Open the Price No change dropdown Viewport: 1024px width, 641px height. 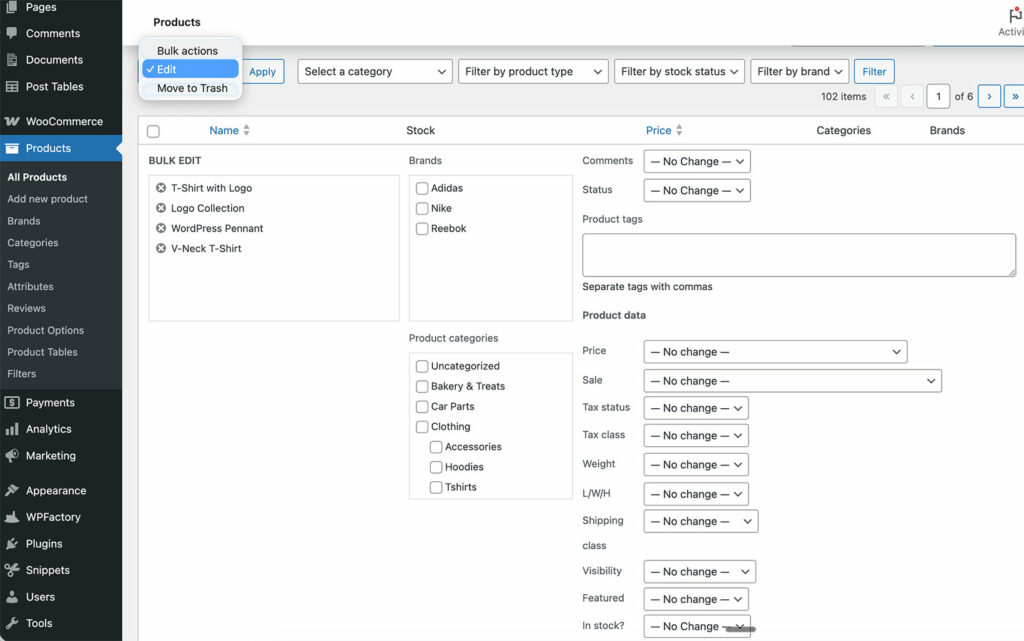[775, 352]
